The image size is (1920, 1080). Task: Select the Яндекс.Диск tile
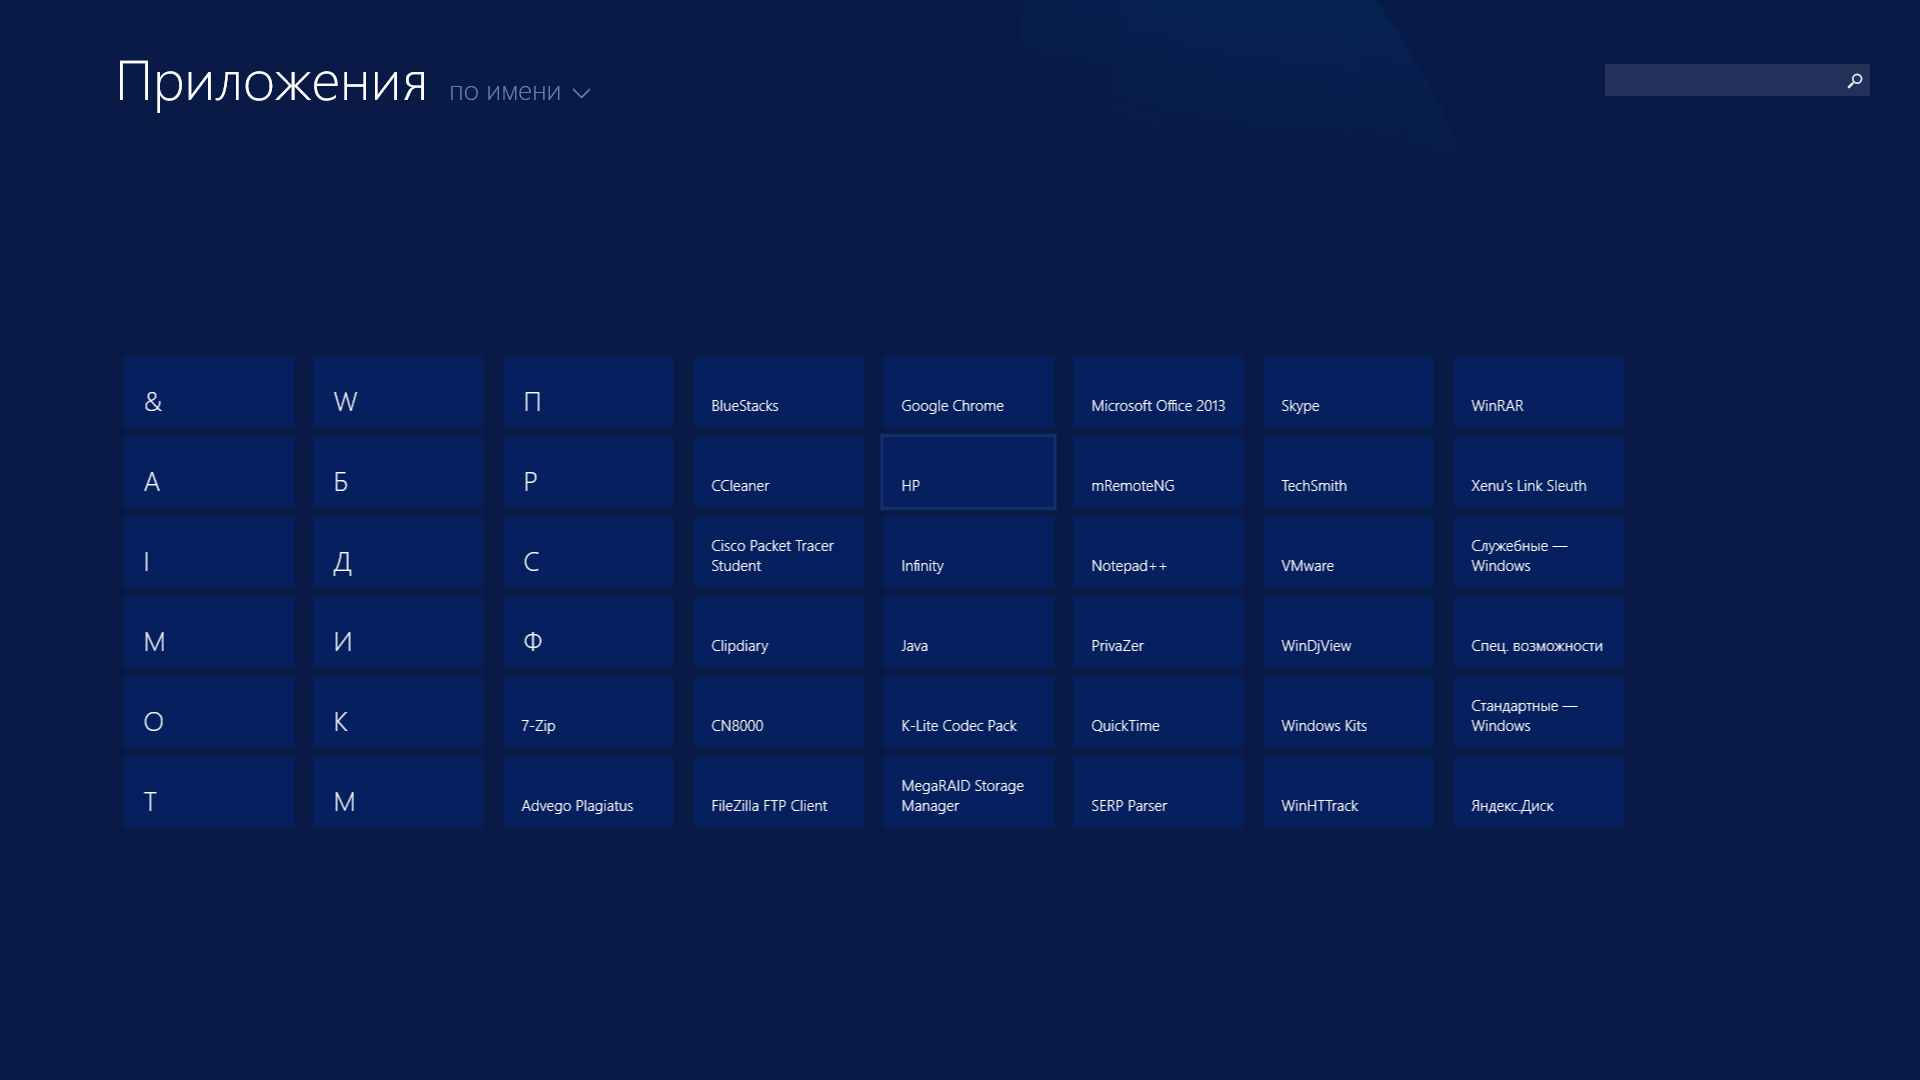click(1538, 792)
